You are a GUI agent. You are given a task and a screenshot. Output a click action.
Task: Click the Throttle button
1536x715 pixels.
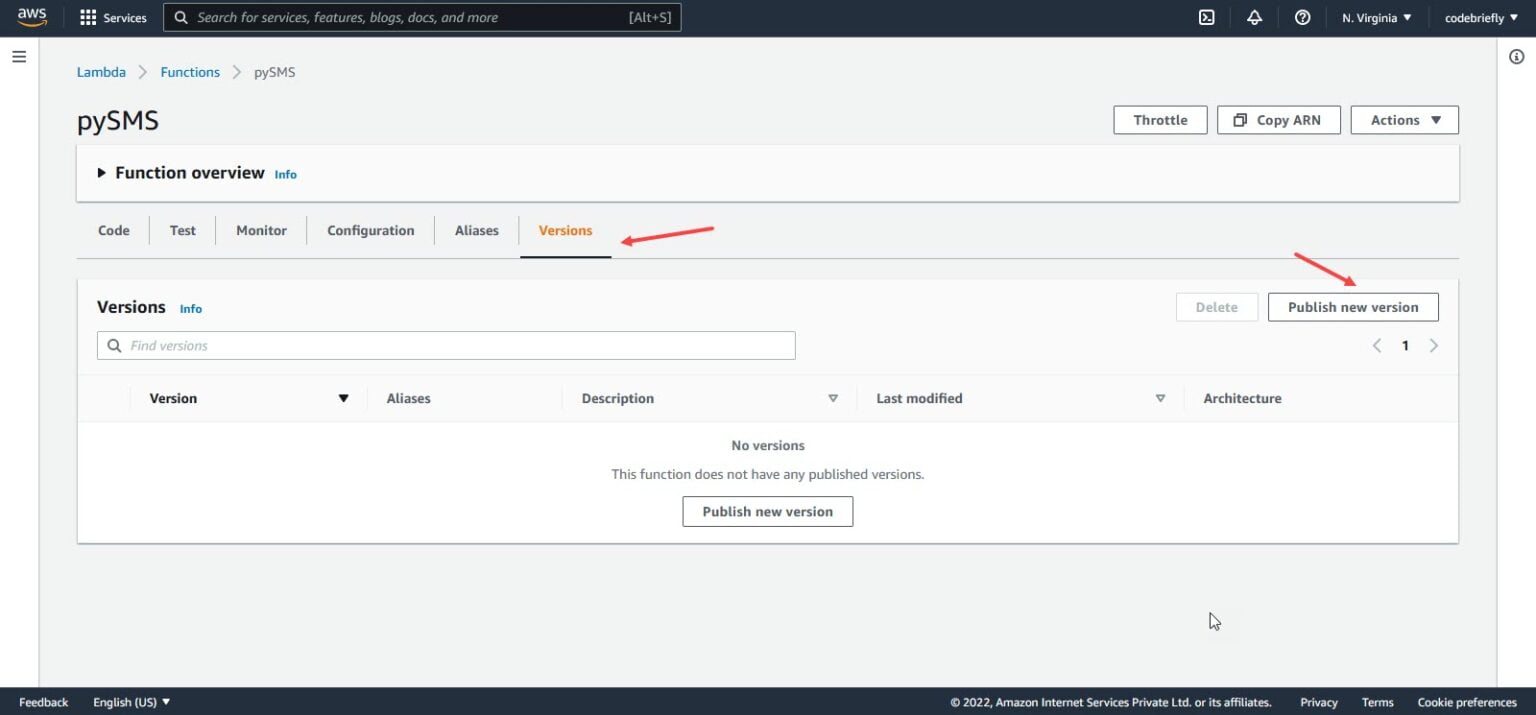[1160, 120]
